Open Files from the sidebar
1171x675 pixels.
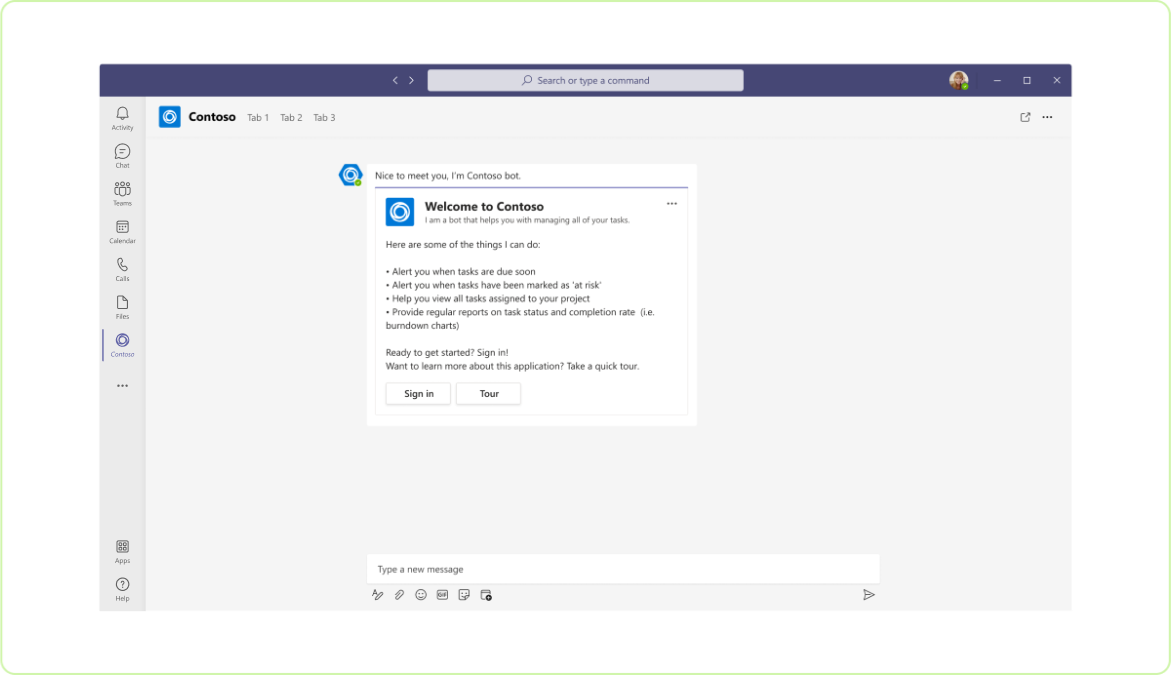point(122,308)
